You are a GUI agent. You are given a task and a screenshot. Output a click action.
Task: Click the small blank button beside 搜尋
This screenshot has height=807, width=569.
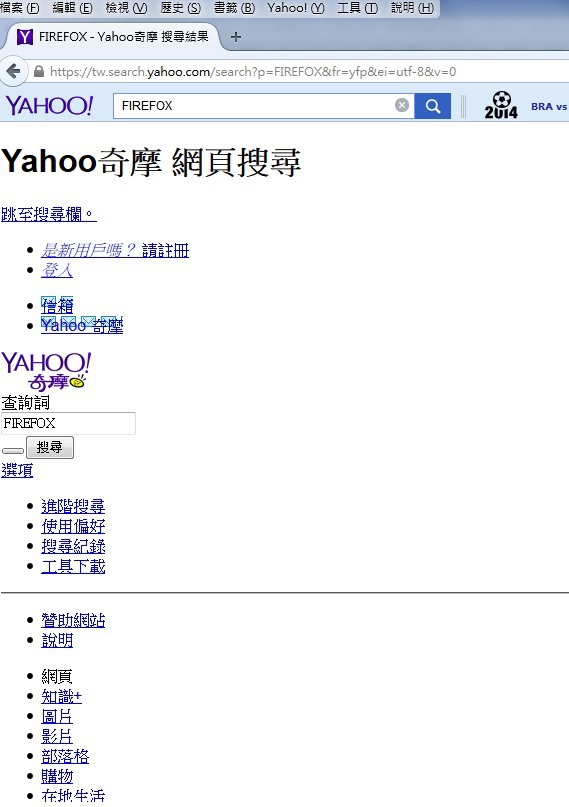pos(13,451)
